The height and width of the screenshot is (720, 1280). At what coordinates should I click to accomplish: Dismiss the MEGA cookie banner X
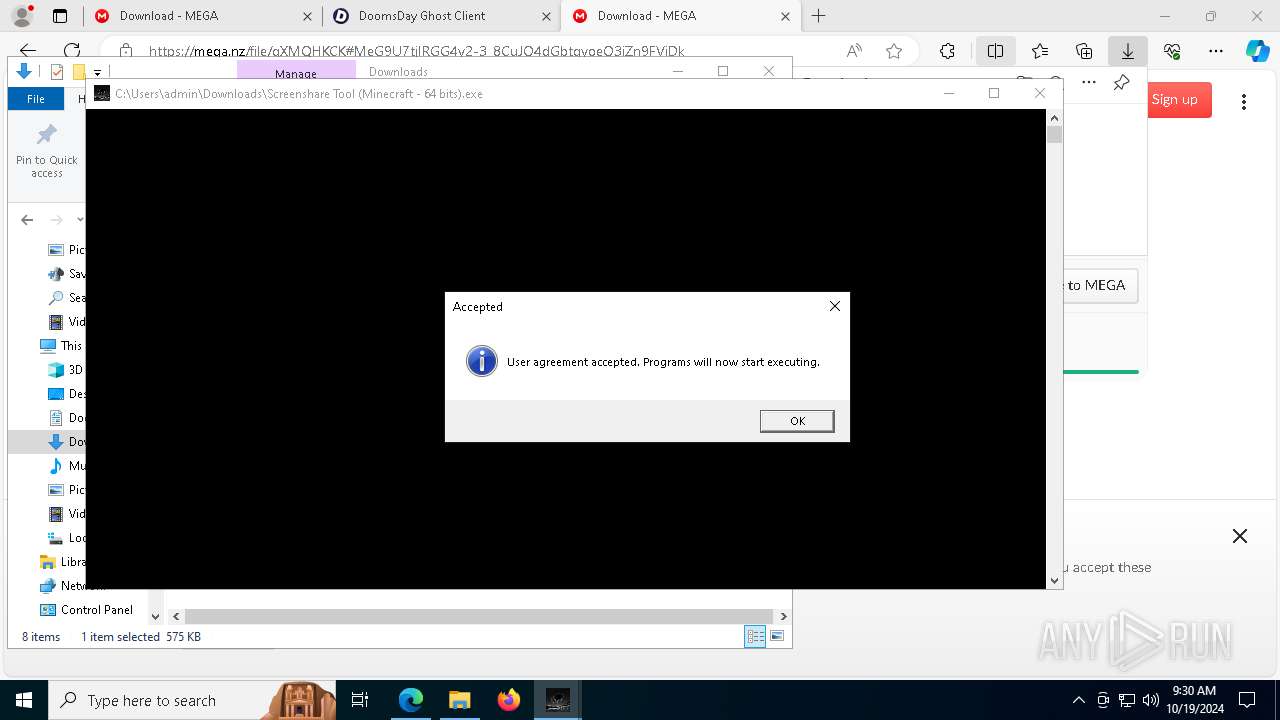[x=1240, y=536]
